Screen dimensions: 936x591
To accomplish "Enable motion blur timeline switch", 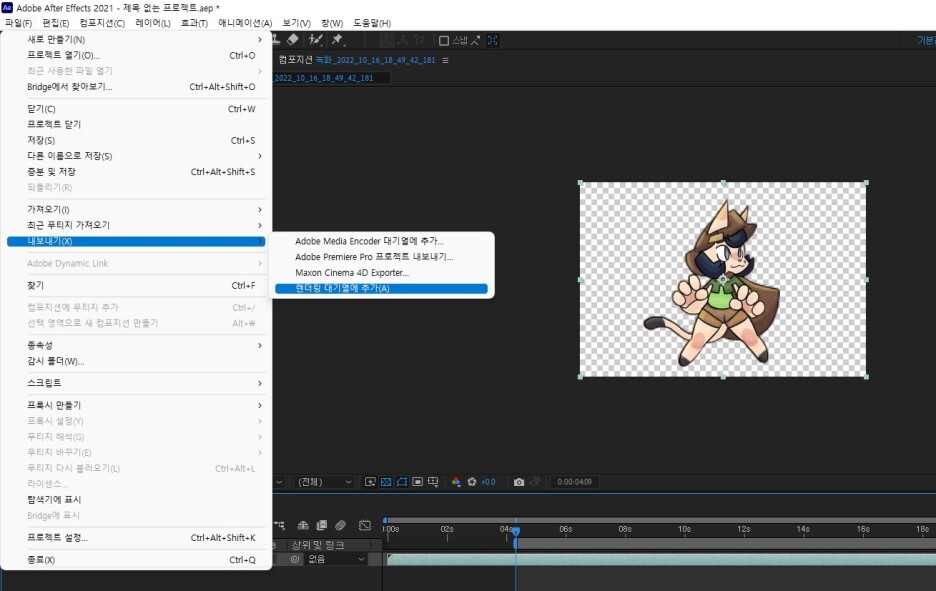I will pyautogui.click(x=340, y=525).
